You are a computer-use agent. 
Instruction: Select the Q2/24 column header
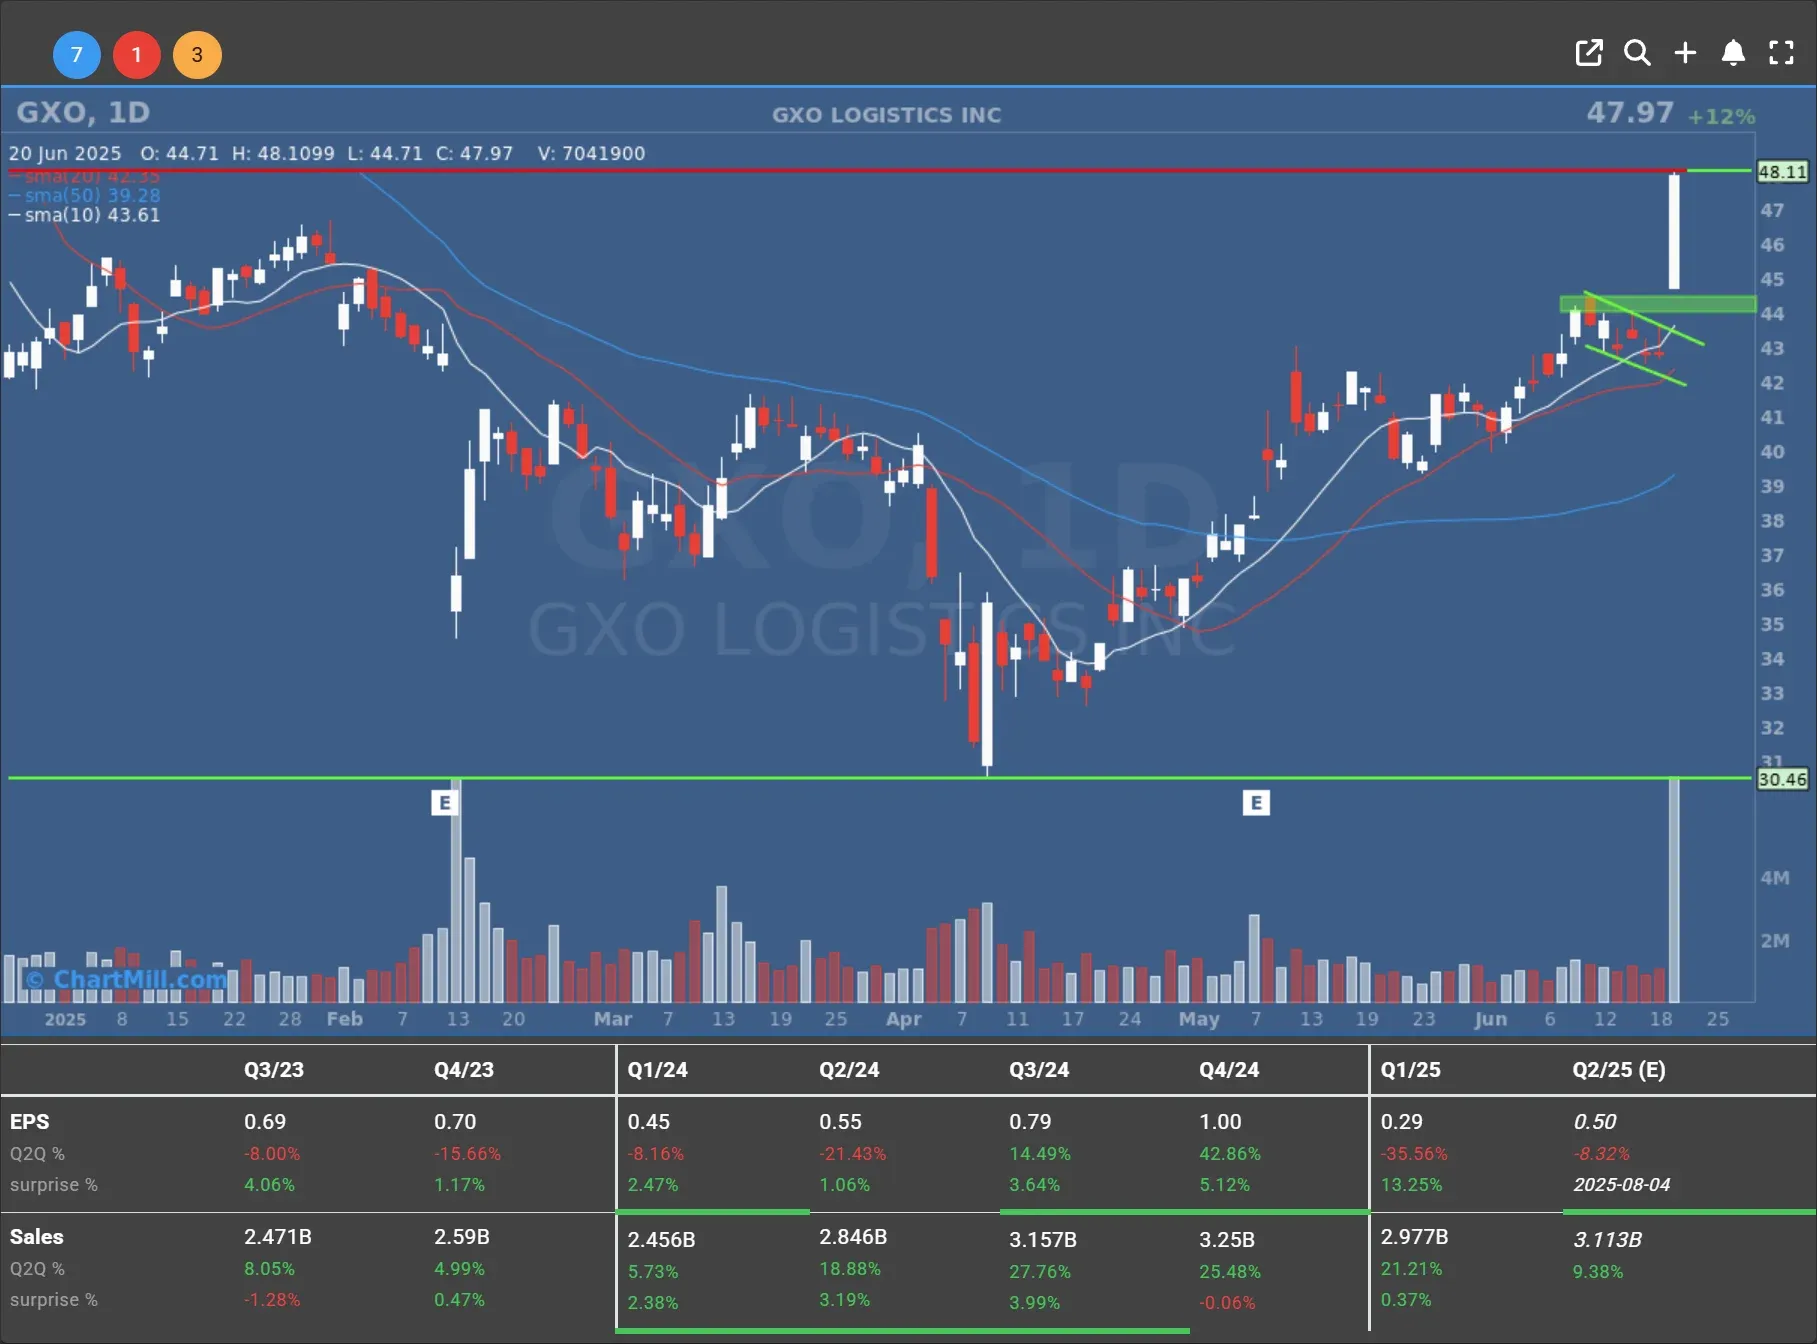point(849,1069)
